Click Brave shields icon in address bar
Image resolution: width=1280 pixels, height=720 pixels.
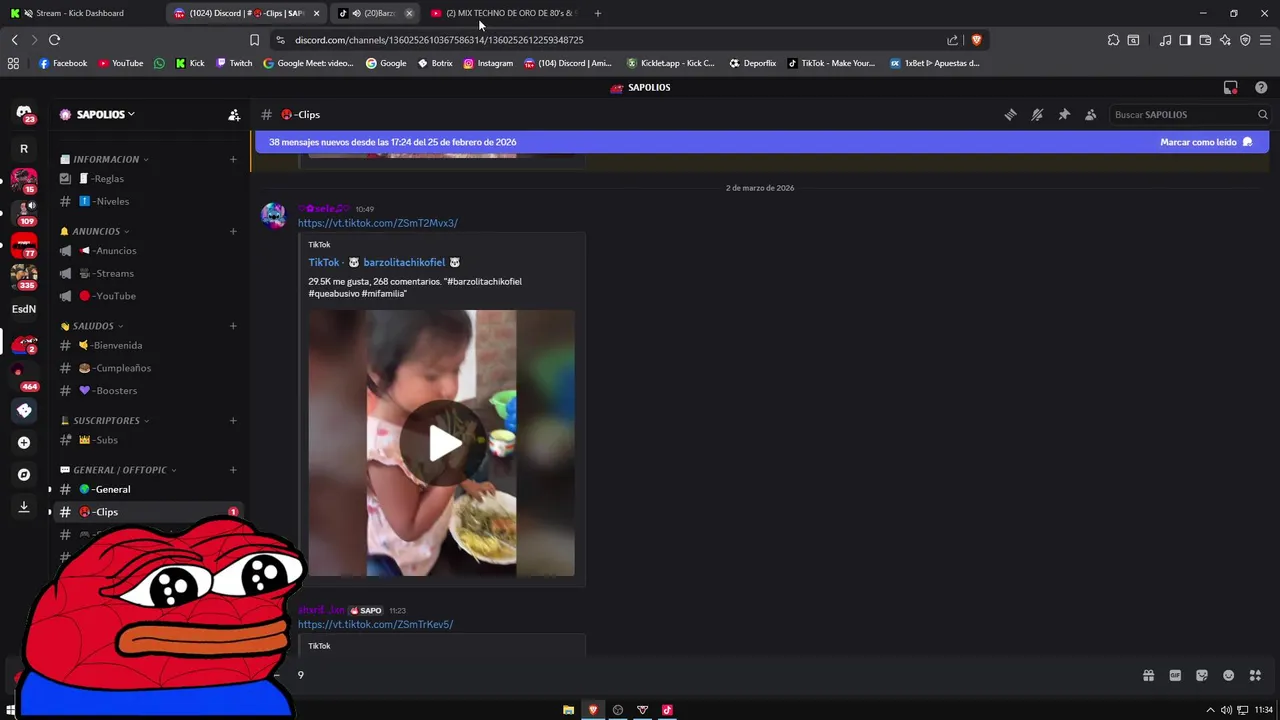pyautogui.click(x=976, y=40)
